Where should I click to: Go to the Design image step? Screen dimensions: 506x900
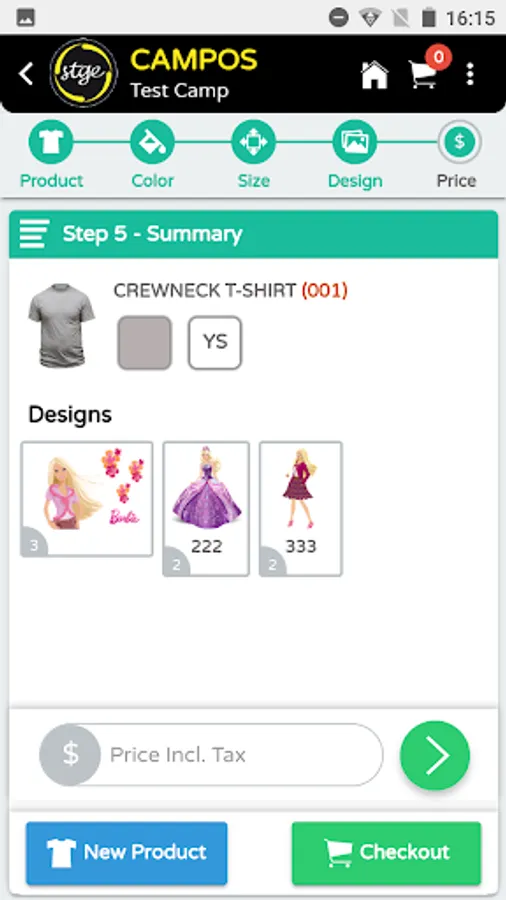tap(355, 141)
